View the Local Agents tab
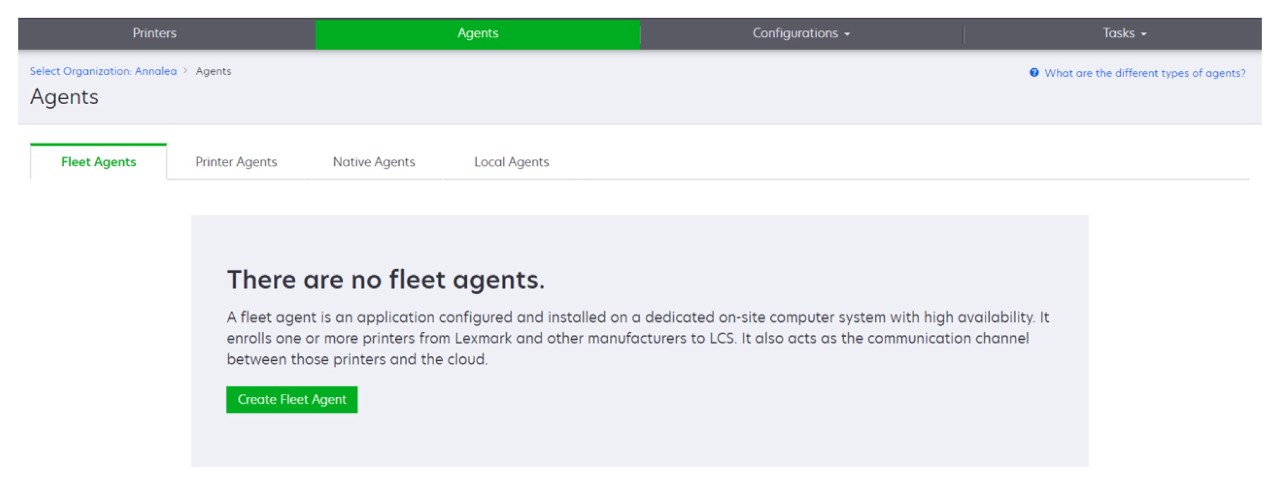This screenshot has height=501, width=1280. coord(511,162)
